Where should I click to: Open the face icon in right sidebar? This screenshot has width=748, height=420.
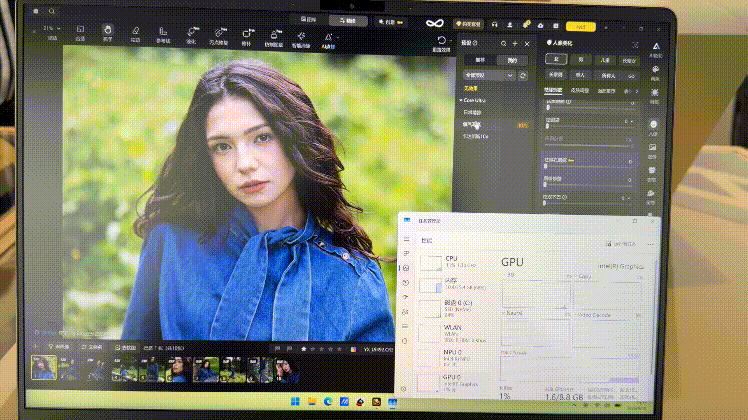654,125
